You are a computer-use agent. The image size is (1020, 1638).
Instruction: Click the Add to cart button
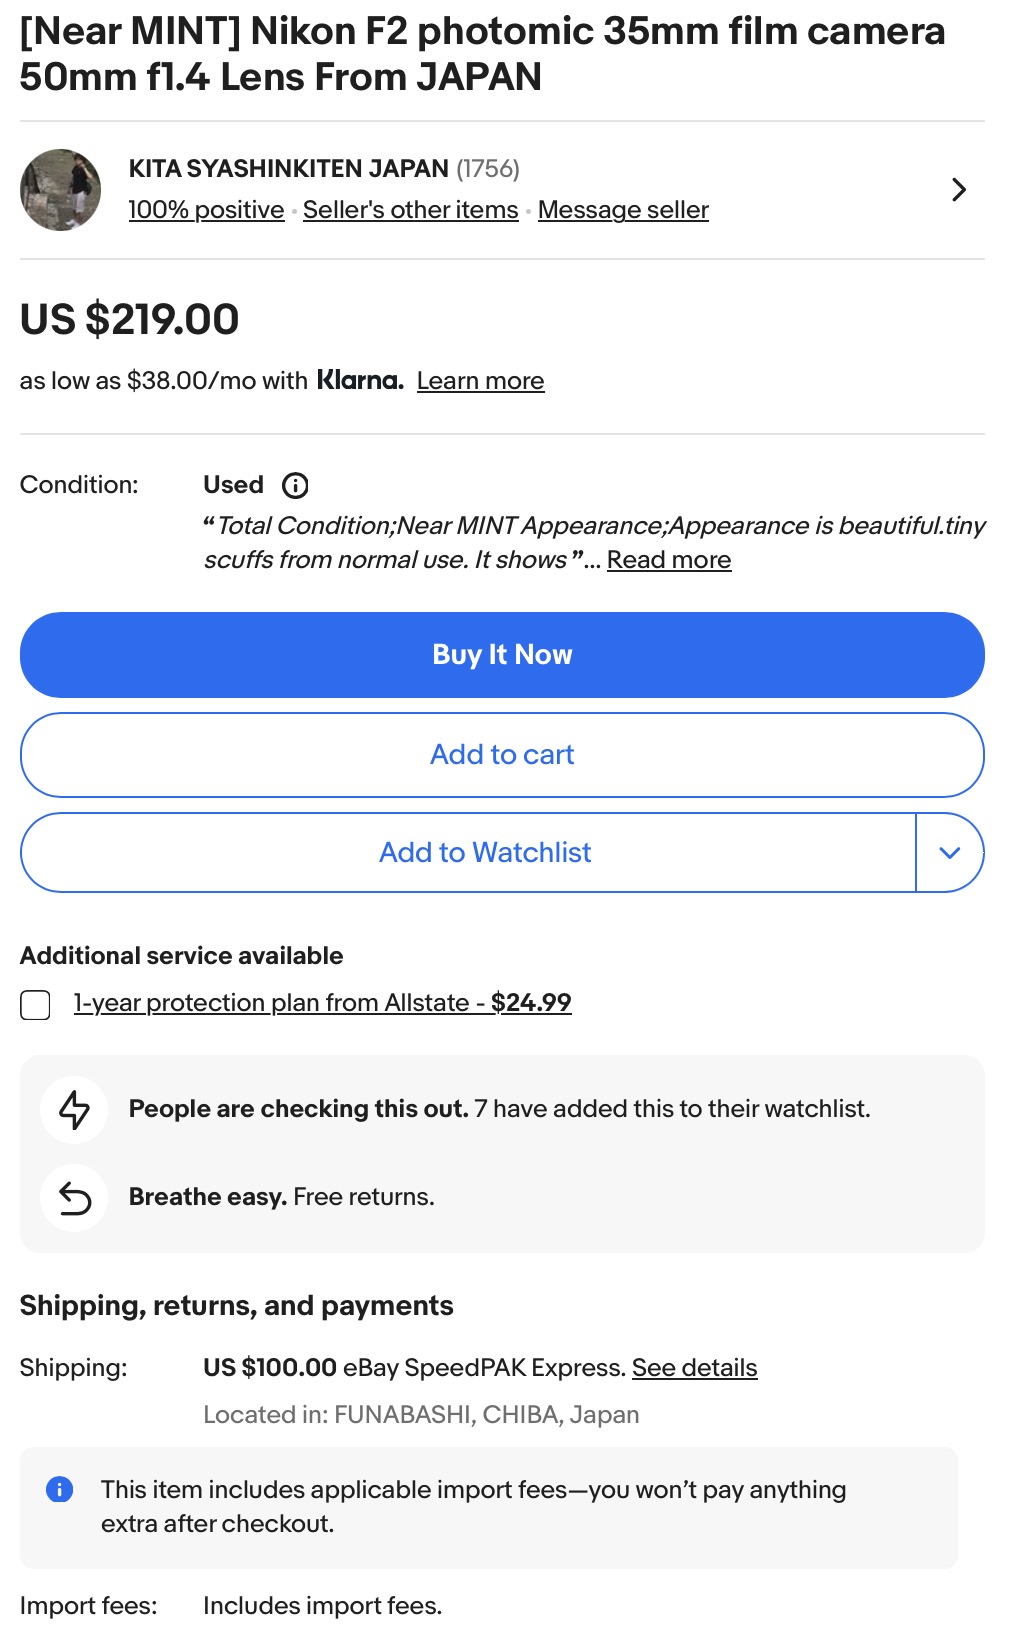pyautogui.click(x=502, y=755)
